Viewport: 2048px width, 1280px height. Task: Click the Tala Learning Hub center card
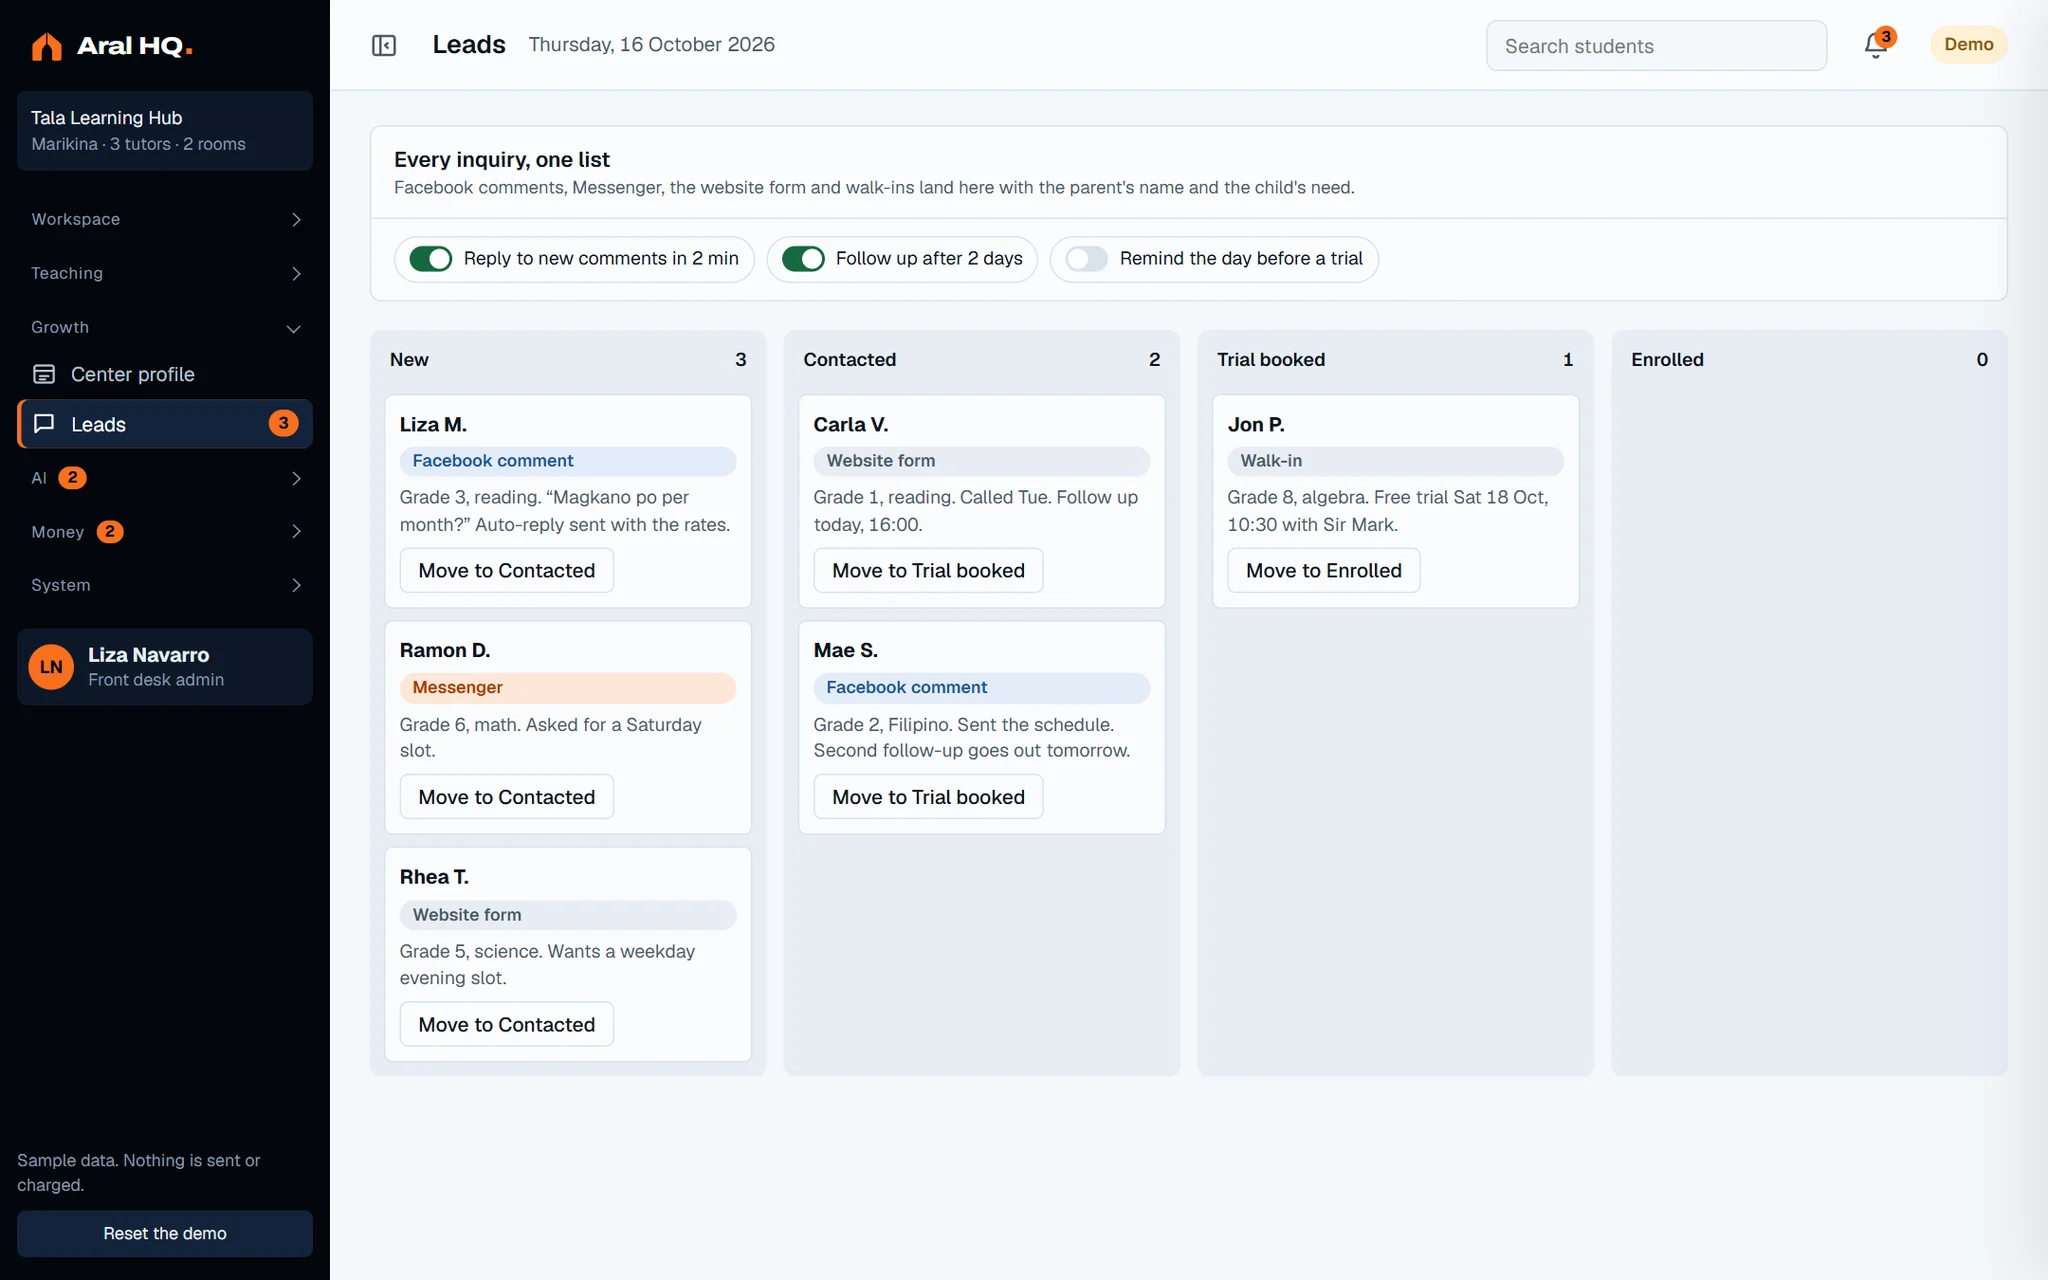pos(165,131)
